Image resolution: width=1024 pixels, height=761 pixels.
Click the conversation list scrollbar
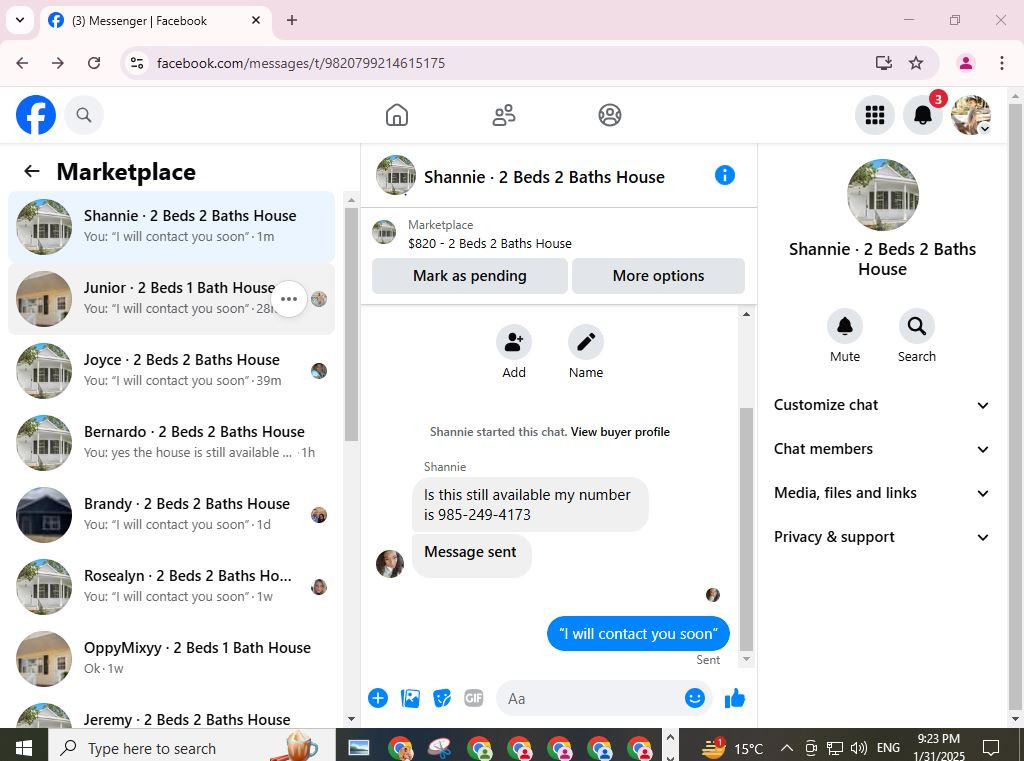click(351, 325)
